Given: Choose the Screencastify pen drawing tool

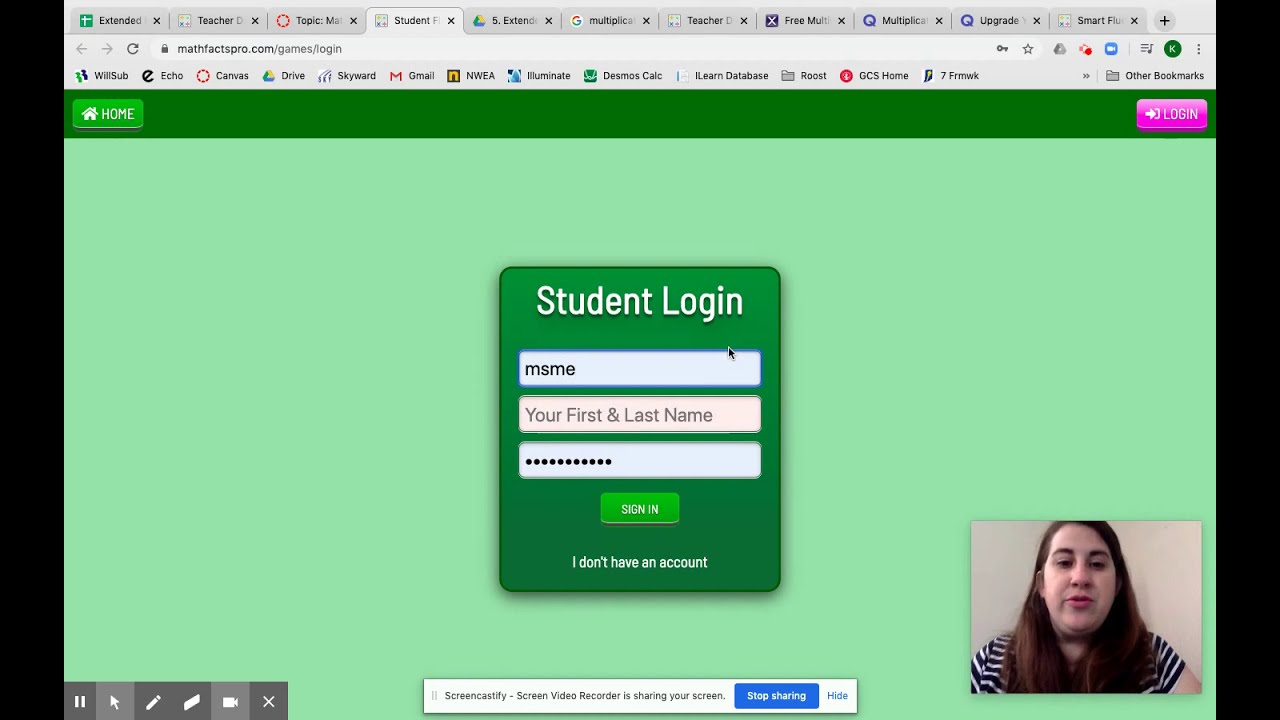Looking at the screenshot, I should (153, 702).
